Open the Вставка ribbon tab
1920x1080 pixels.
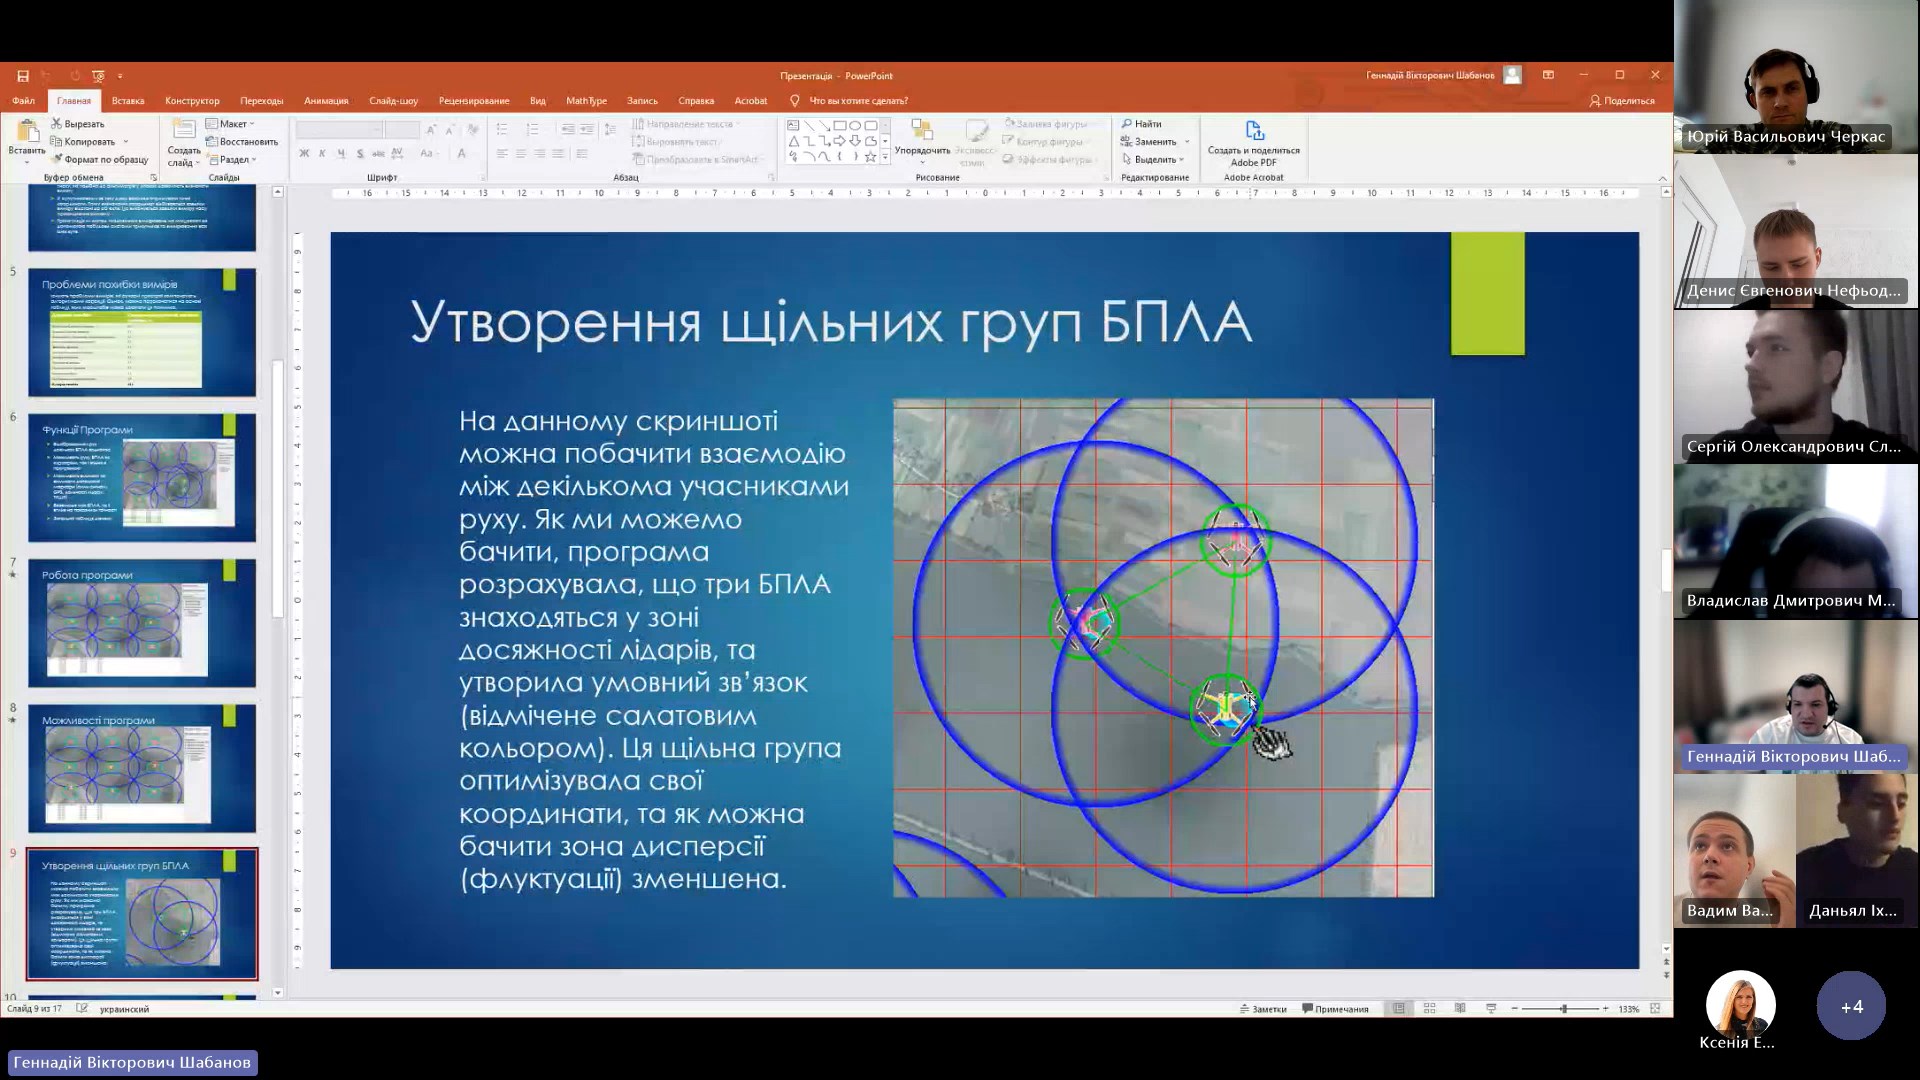[128, 101]
